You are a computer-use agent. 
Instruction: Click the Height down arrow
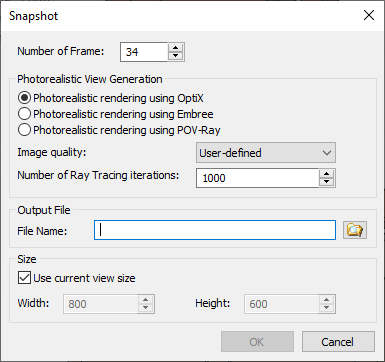[327, 308]
